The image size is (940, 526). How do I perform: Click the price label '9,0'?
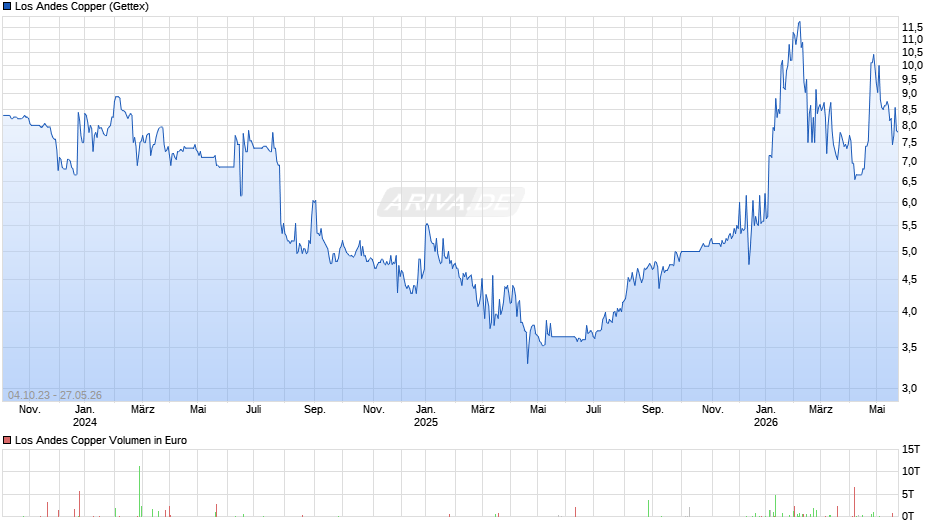click(909, 94)
